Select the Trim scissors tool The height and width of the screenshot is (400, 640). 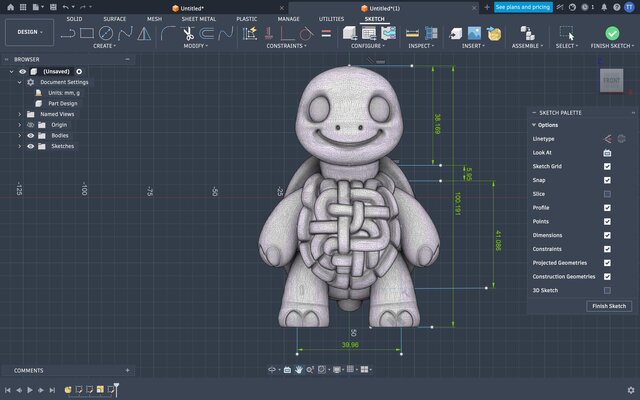tap(188, 33)
